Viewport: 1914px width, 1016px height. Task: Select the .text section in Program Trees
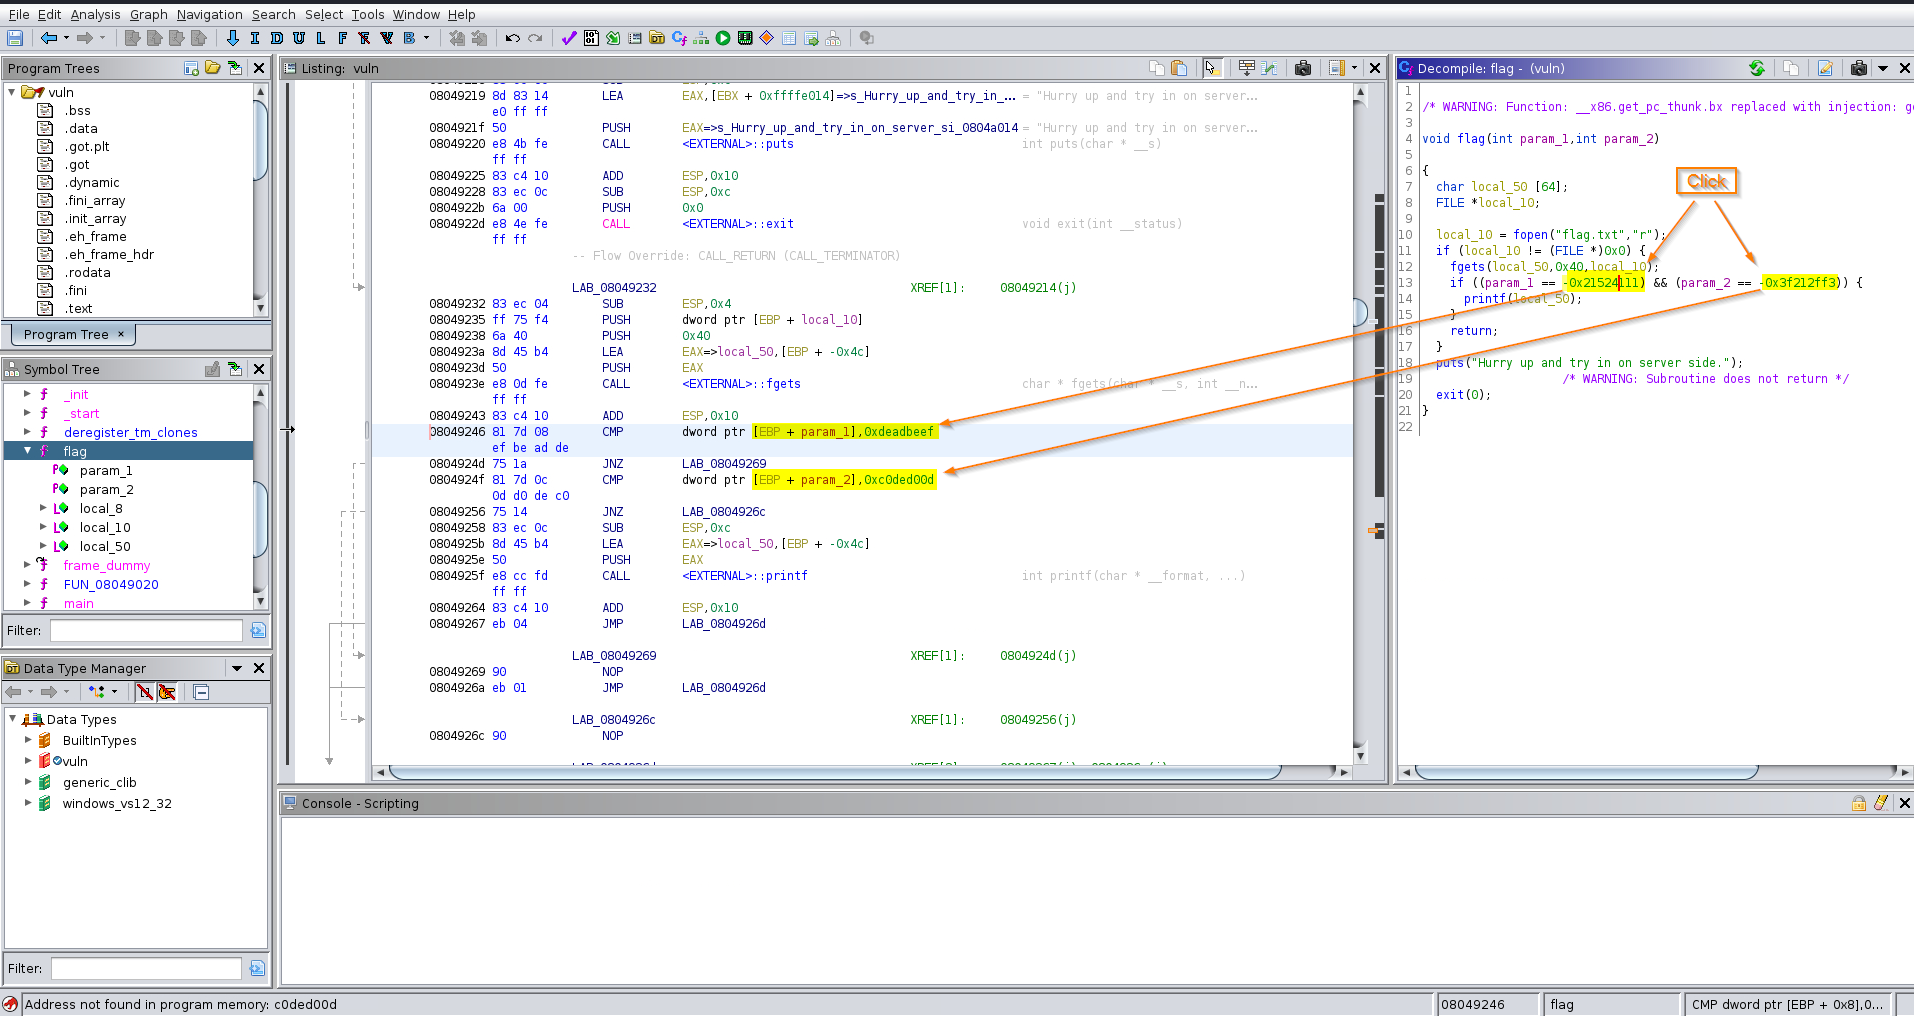78,308
